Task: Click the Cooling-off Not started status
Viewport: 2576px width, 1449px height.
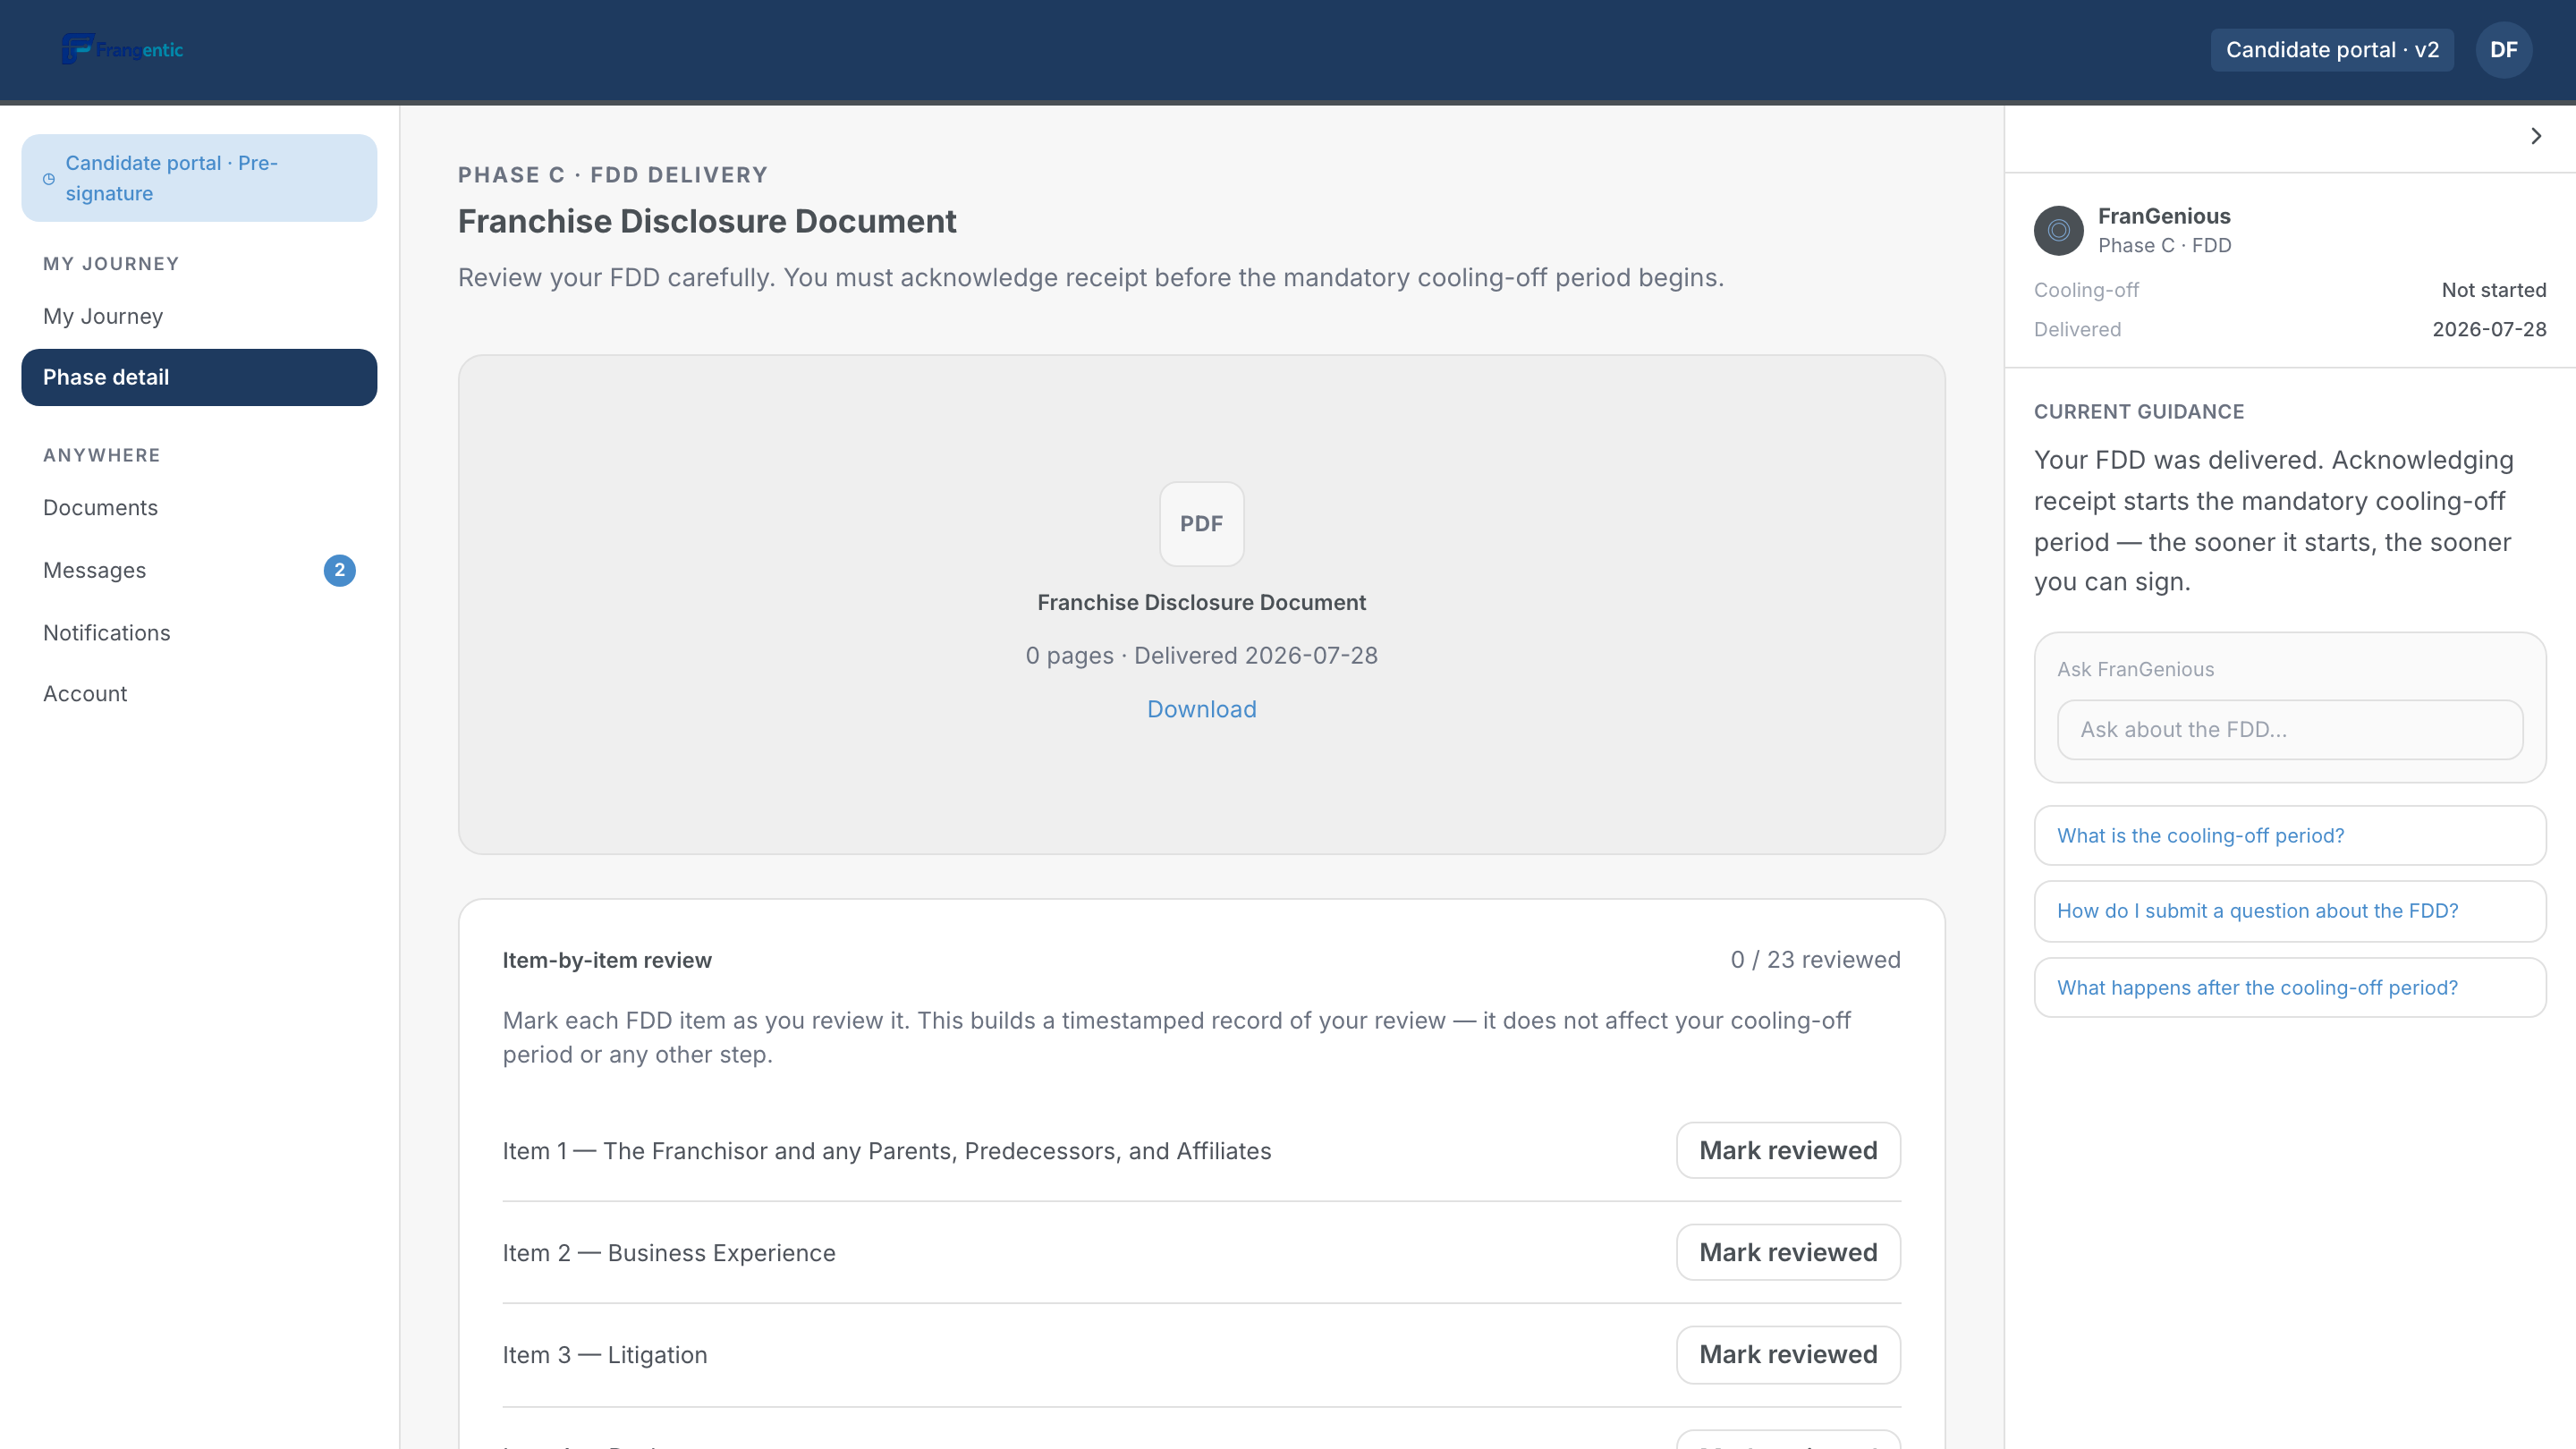Action: tap(2494, 290)
